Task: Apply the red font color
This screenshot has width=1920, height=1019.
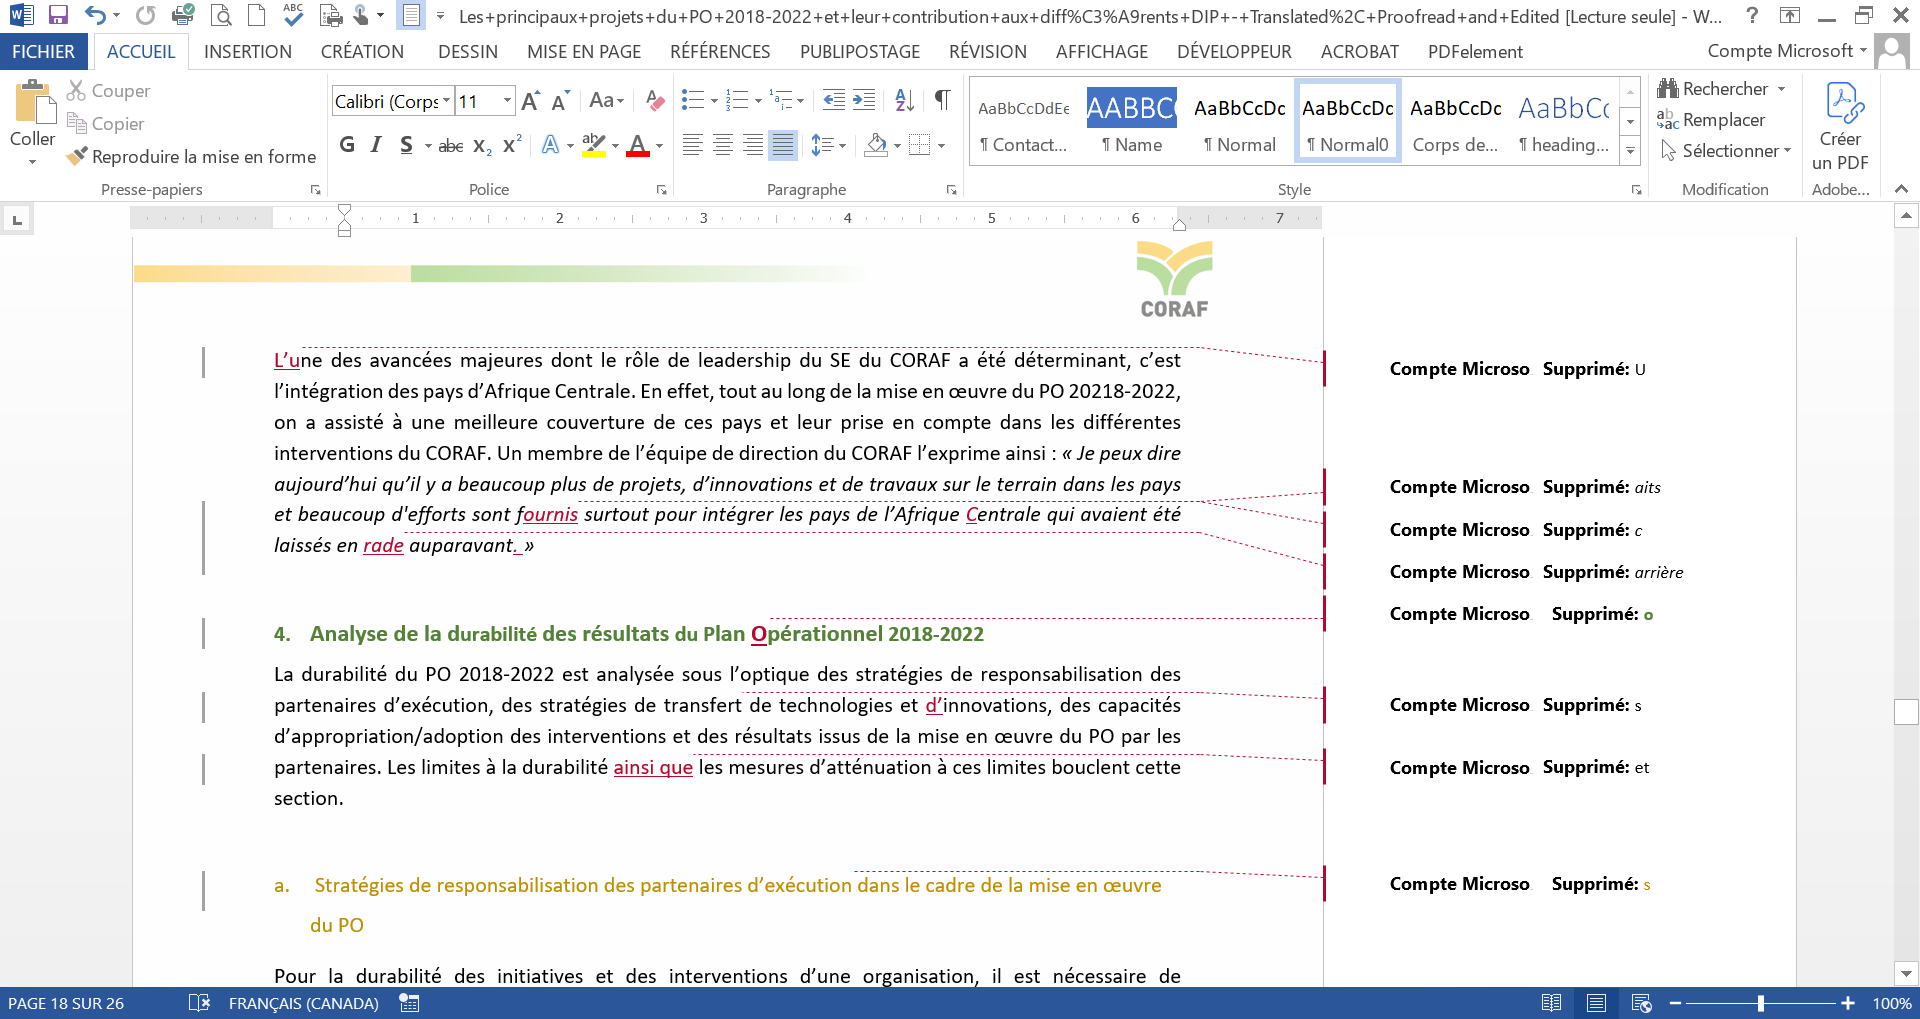Action: pyautogui.click(x=638, y=145)
